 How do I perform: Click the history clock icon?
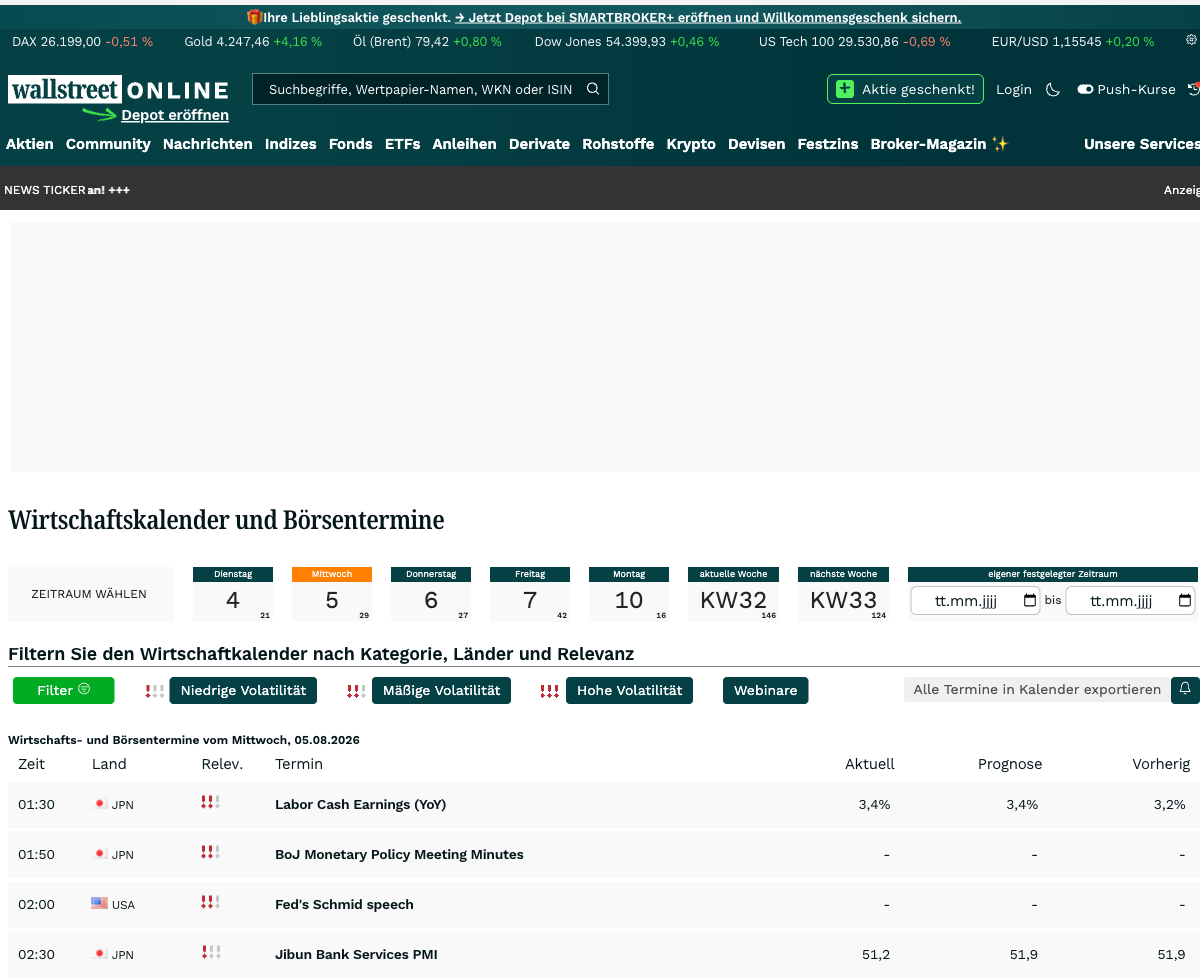pyautogui.click(x=1193, y=89)
